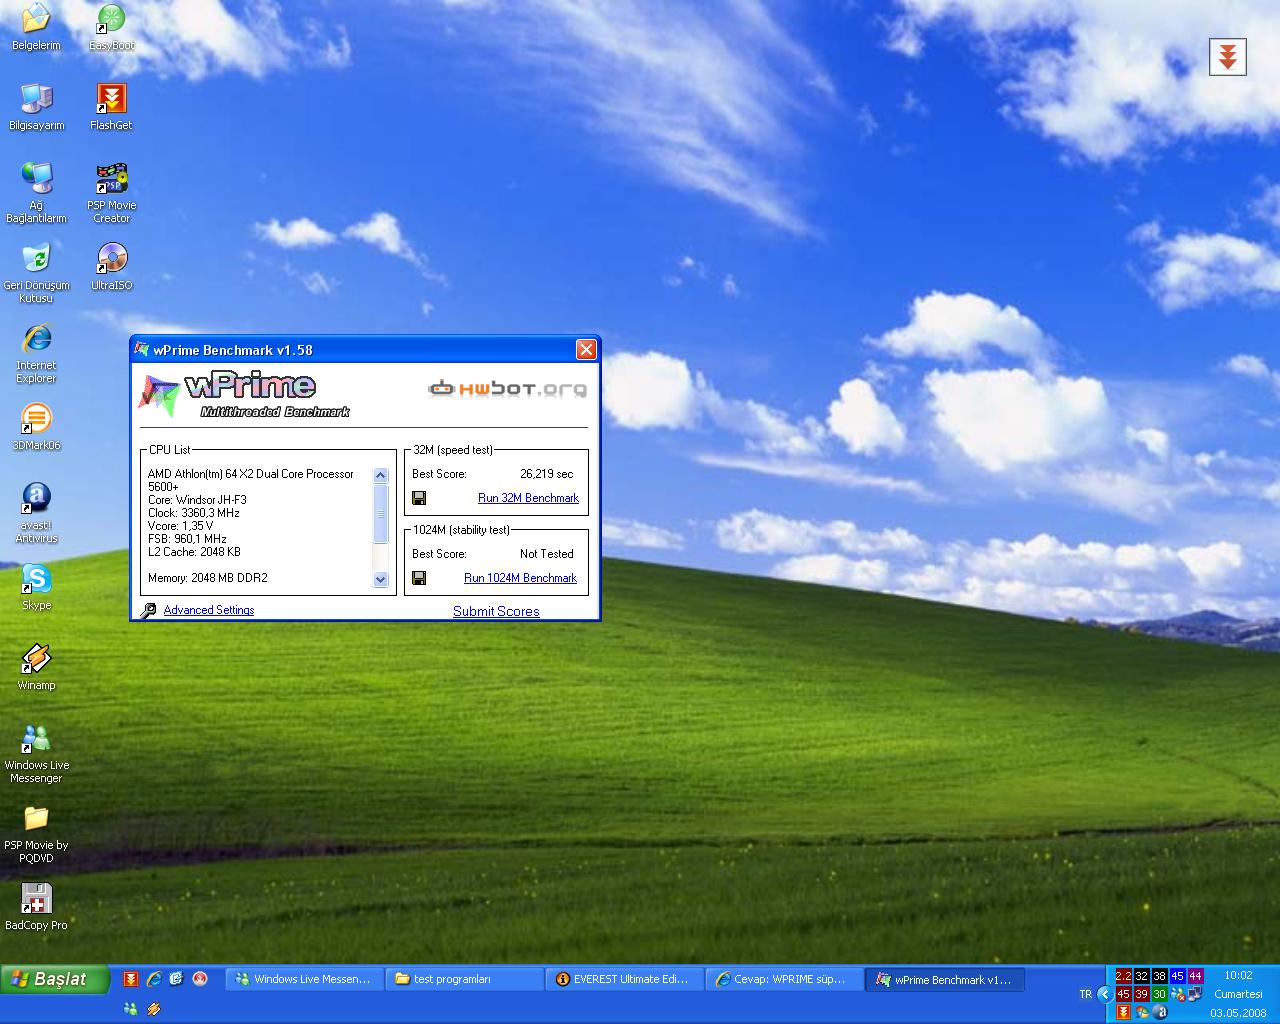1280x1024 pixels.
Task: Click Run 1024M Benchmark link
Action: (x=520, y=578)
